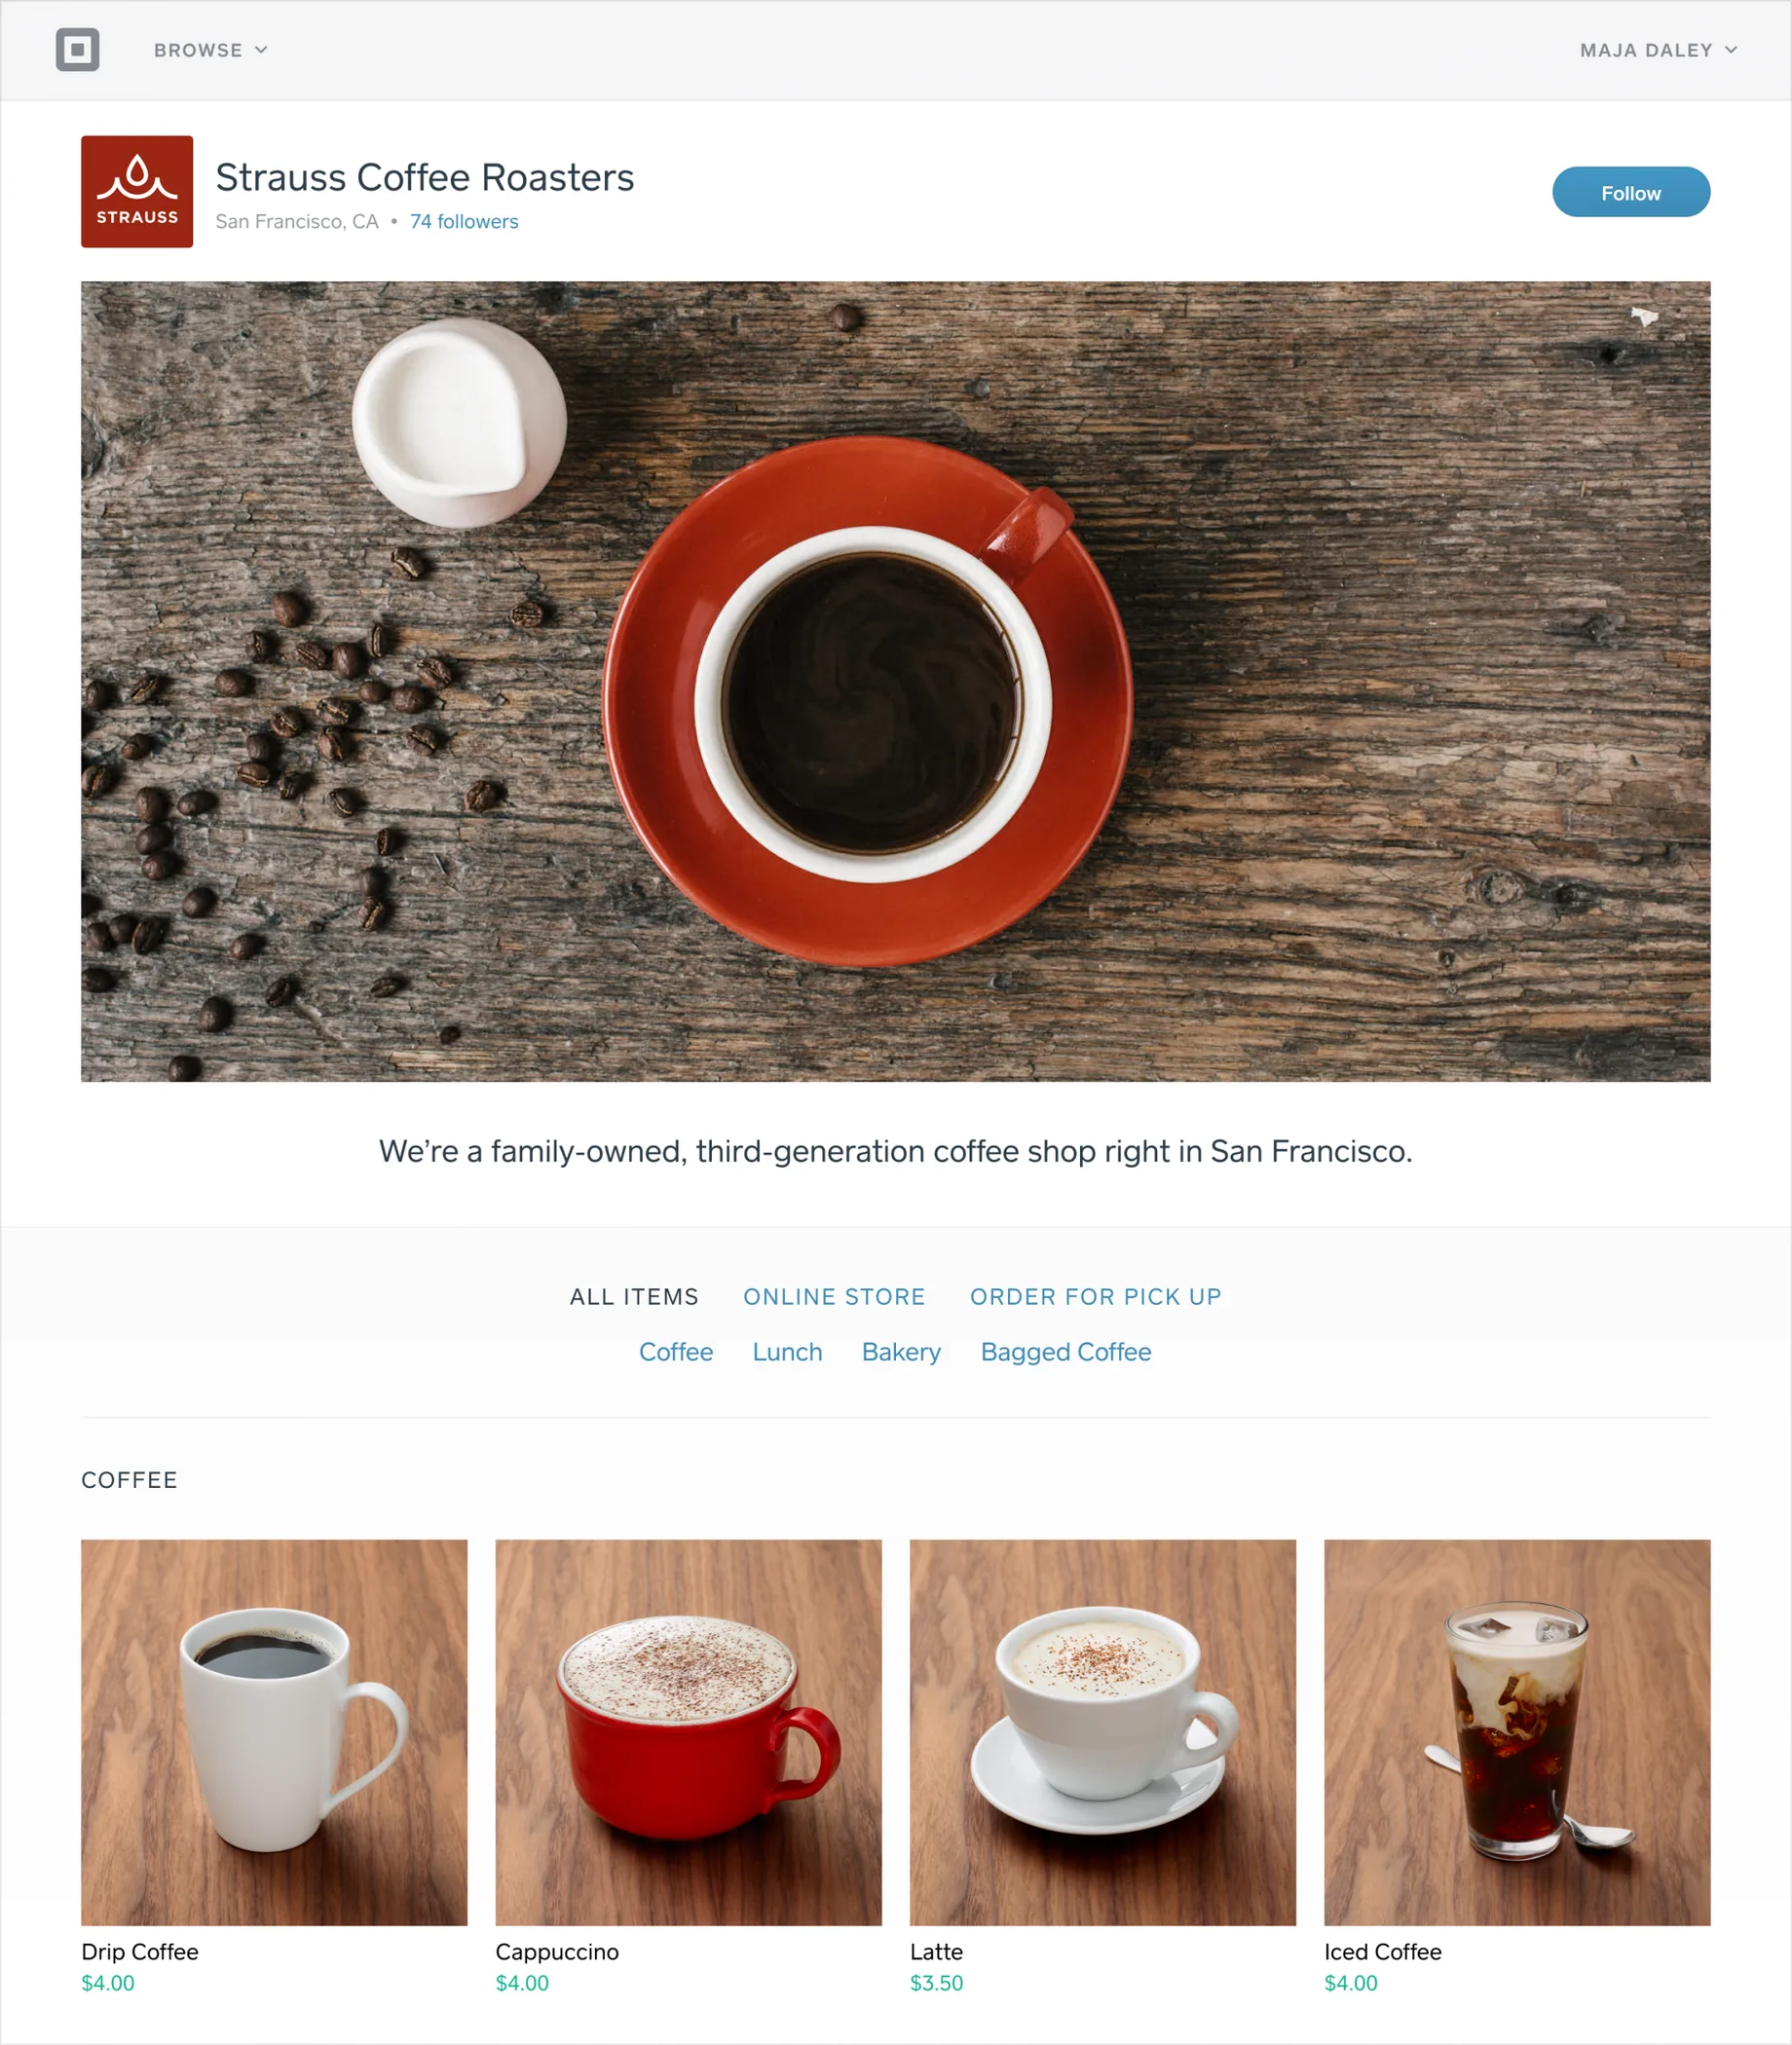
Task: Click the large coffee cup banner image
Action: click(896, 681)
